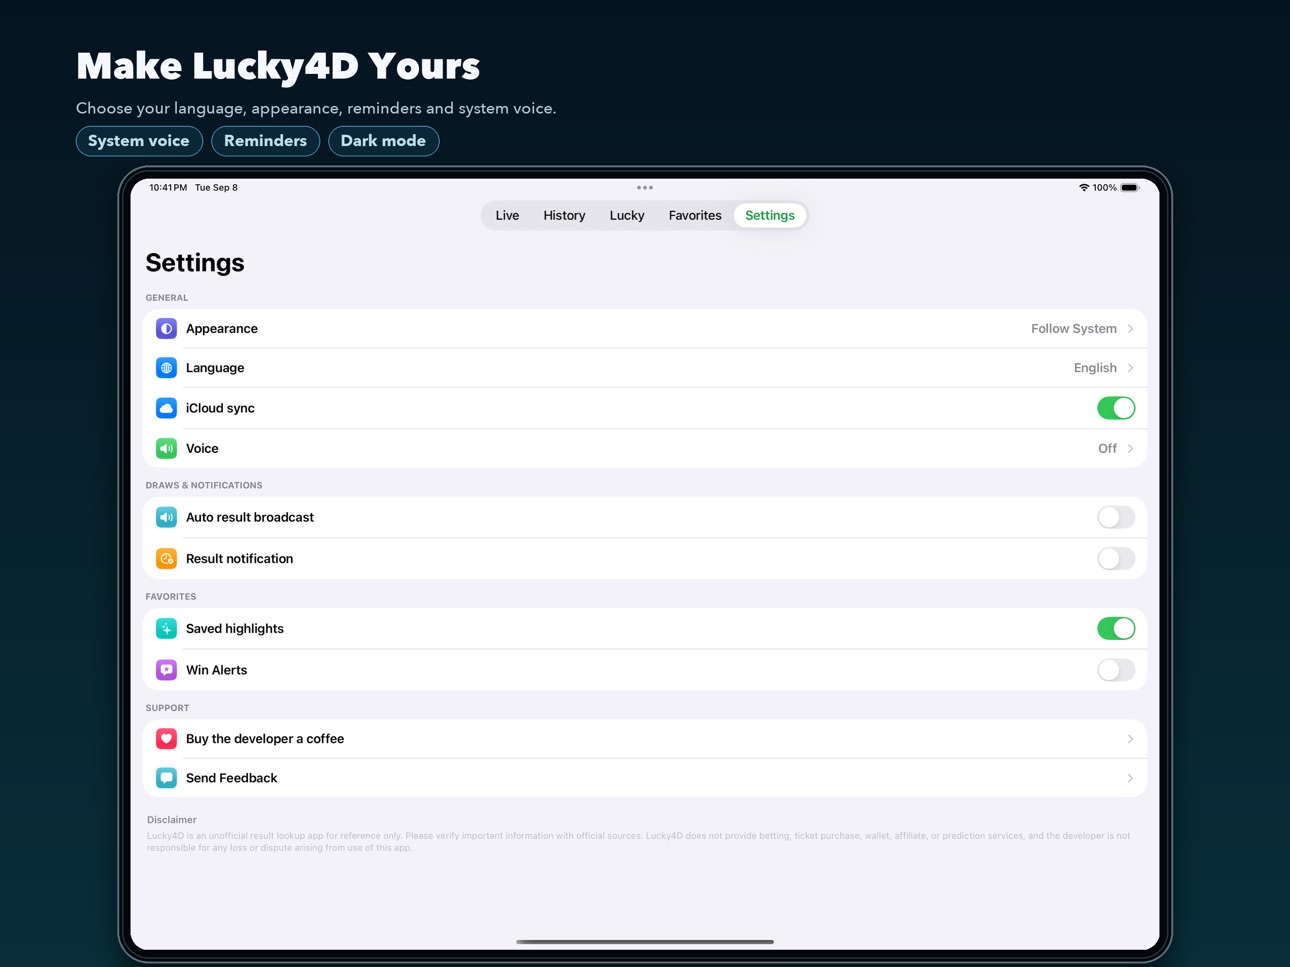Click the English language value
This screenshot has width=1290, height=967.
tap(1095, 368)
